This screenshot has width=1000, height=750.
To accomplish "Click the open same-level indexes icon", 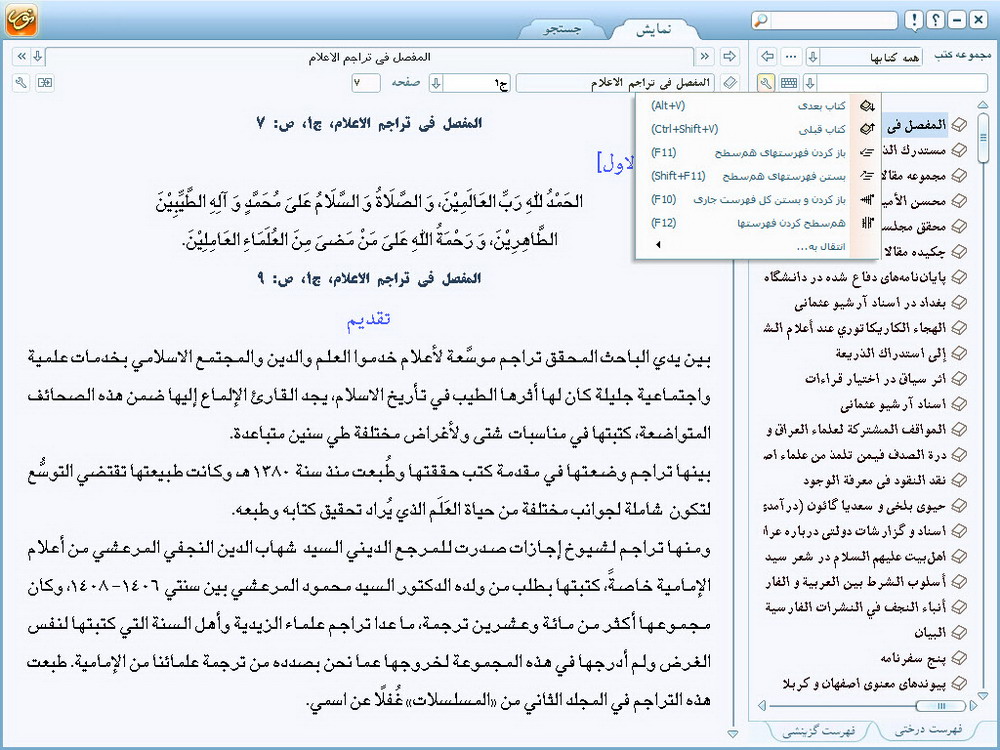I will [867, 152].
